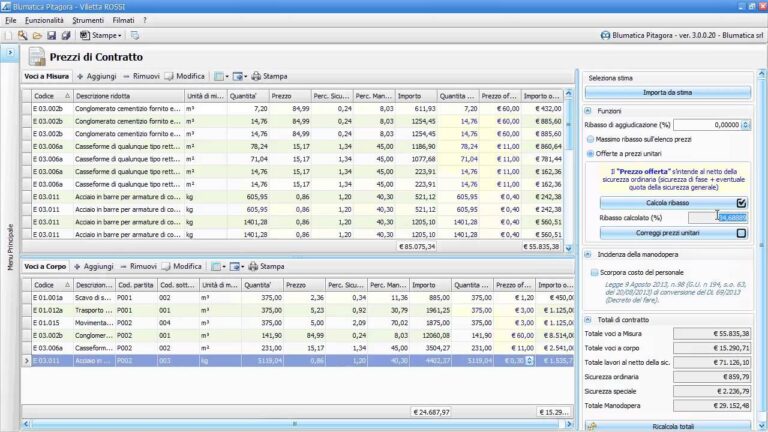This screenshot has width=768, height=432.
Task: Select the Voci a Misura tab
Action: pyautogui.click(x=47, y=76)
